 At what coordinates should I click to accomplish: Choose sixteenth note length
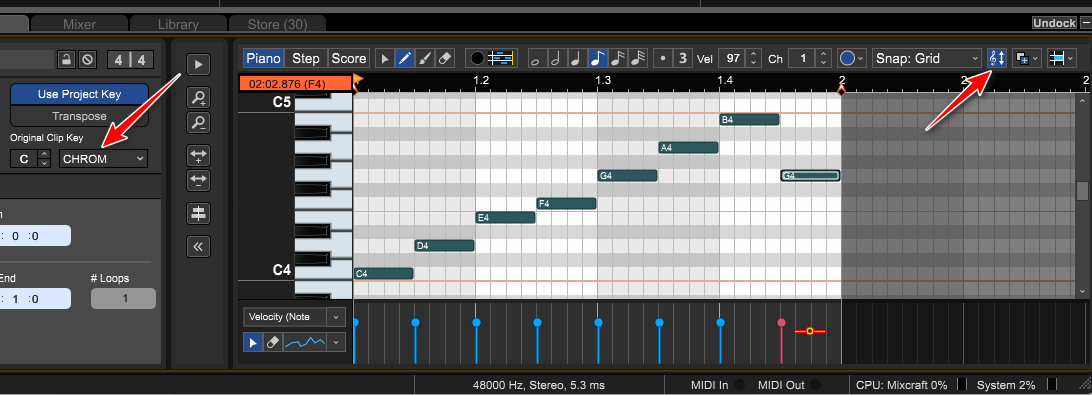[x=617, y=59]
